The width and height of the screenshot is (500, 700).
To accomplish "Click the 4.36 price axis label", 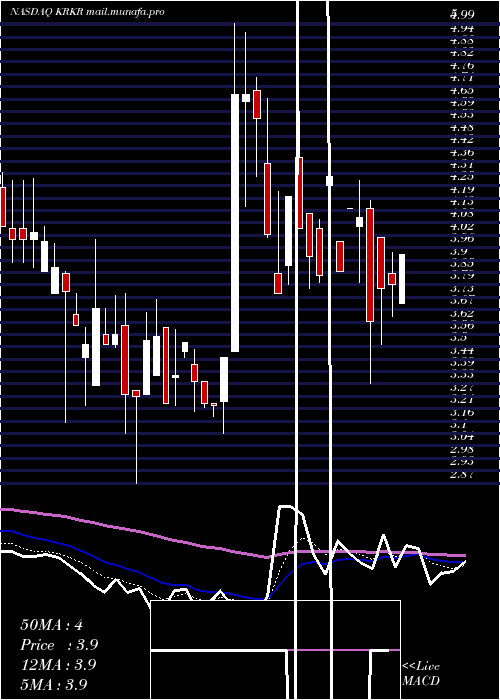I will pyautogui.click(x=462, y=153).
